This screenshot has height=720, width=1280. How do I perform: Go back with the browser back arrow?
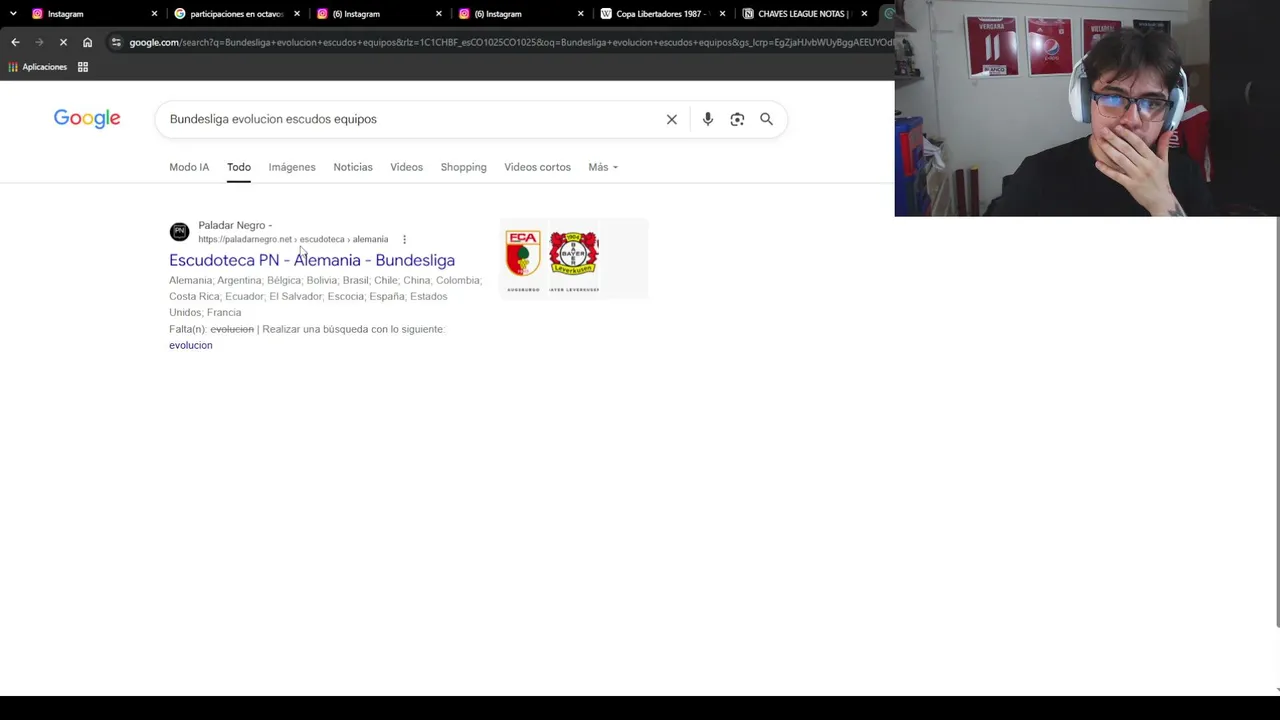(15, 42)
